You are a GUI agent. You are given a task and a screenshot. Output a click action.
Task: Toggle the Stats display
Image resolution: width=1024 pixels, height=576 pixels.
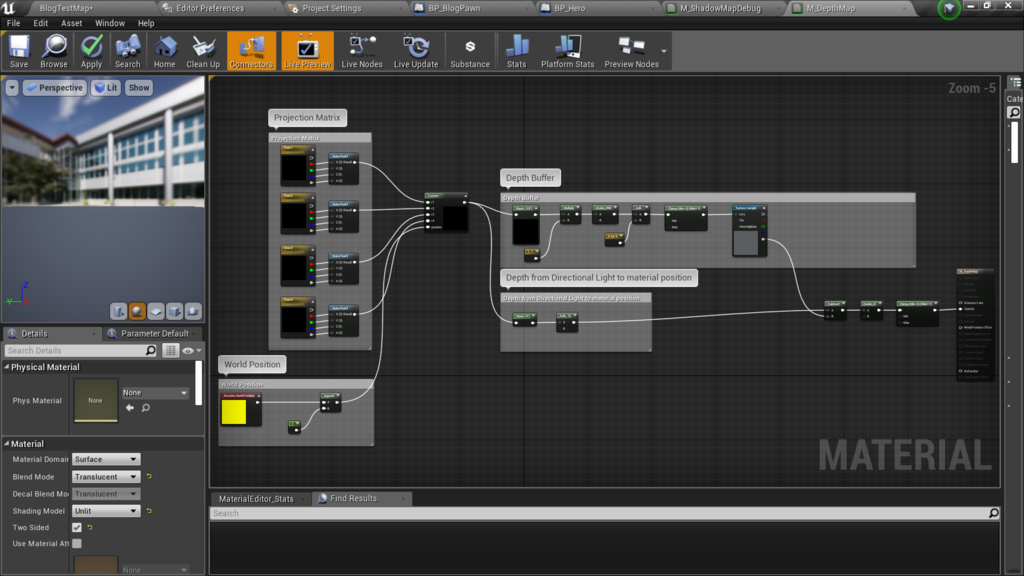click(x=517, y=51)
